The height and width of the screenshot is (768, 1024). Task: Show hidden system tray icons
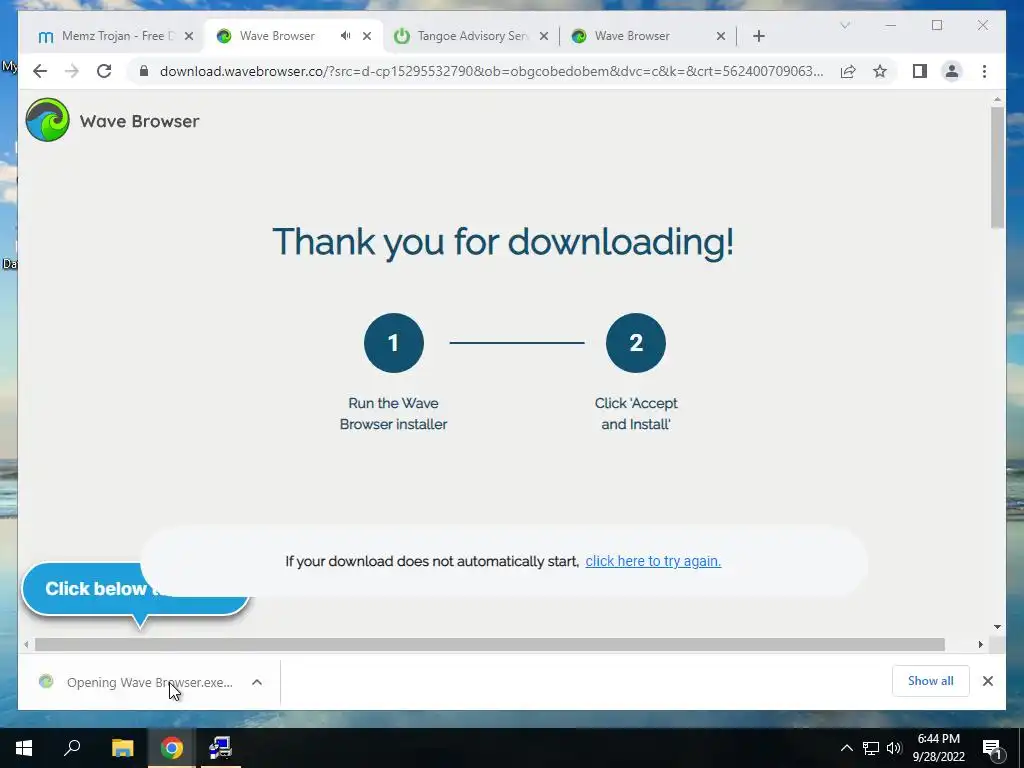pos(846,748)
